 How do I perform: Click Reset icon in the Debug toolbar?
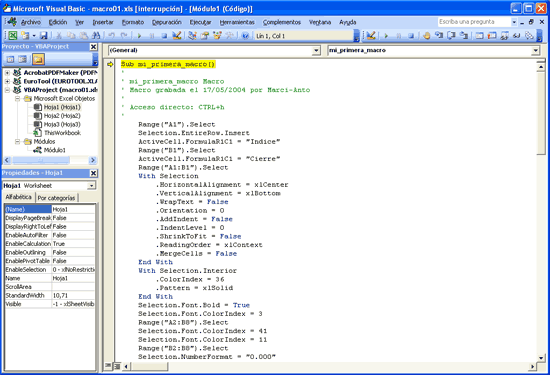coord(411,35)
